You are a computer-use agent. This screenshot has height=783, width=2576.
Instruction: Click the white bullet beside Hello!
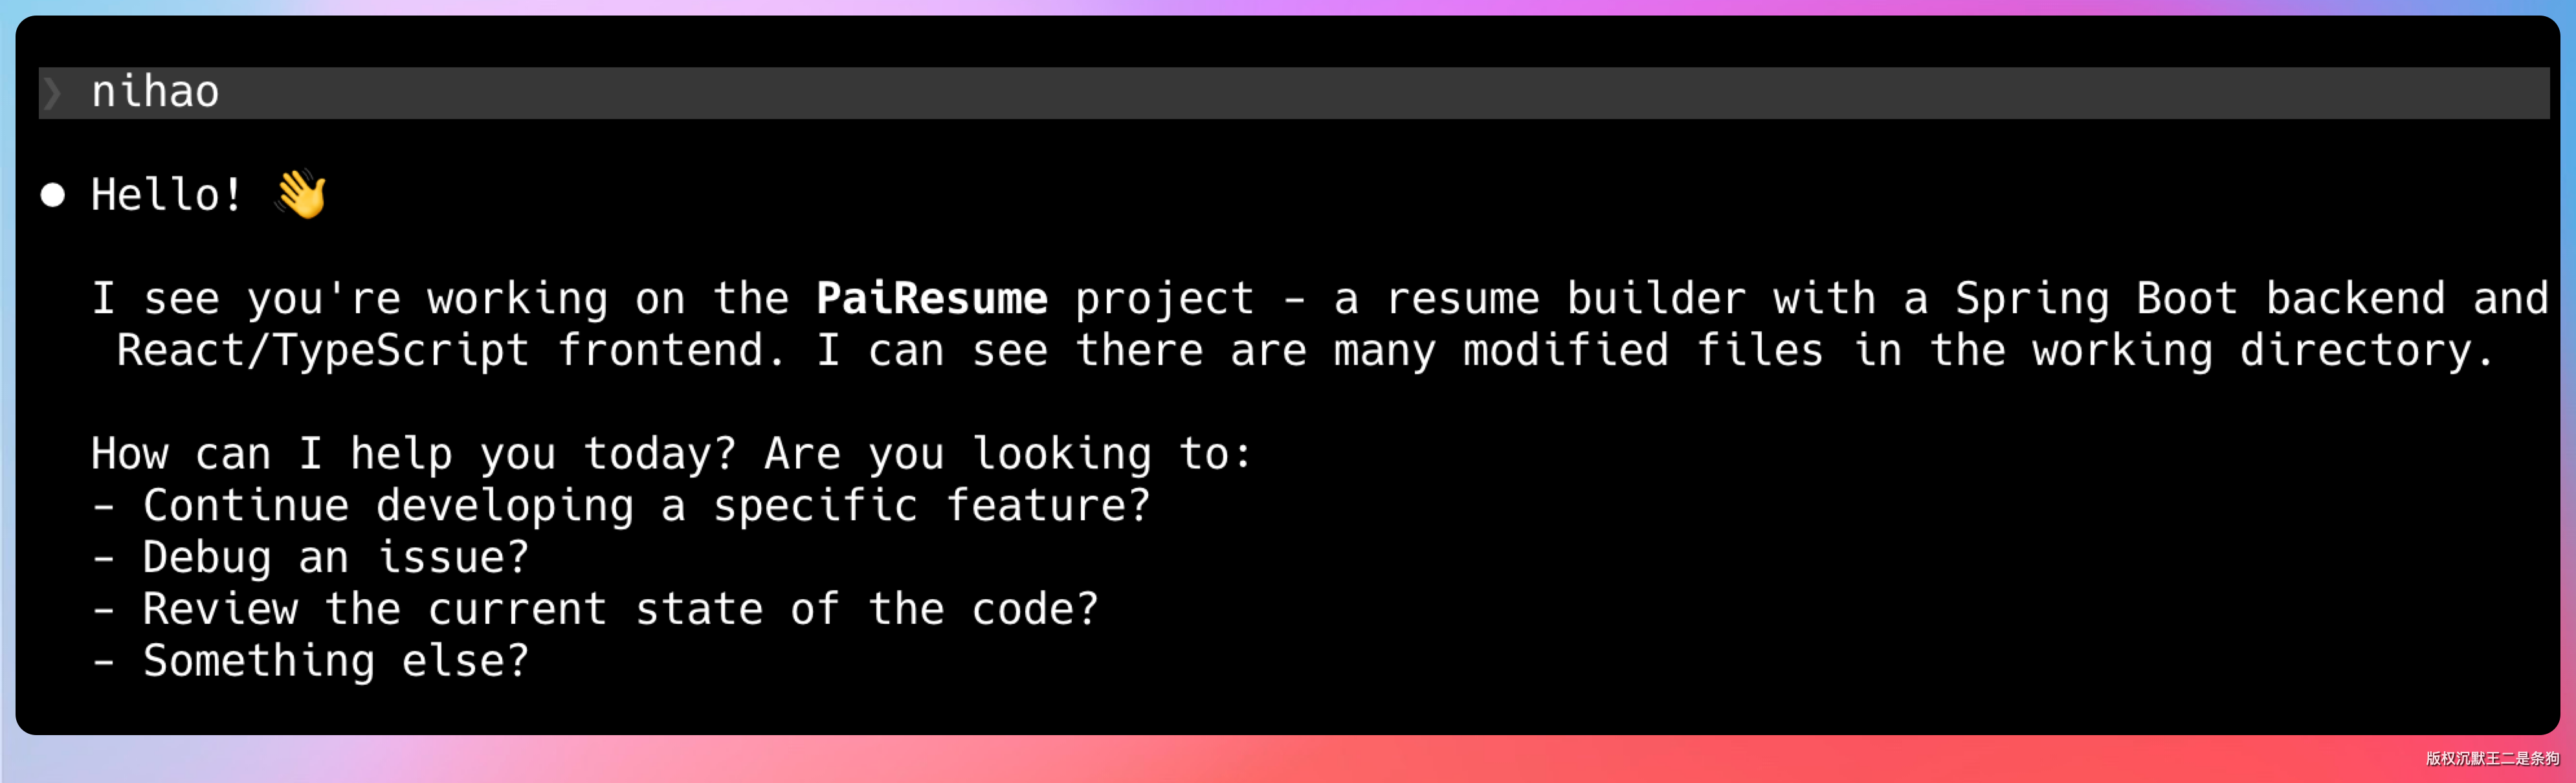[53, 195]
